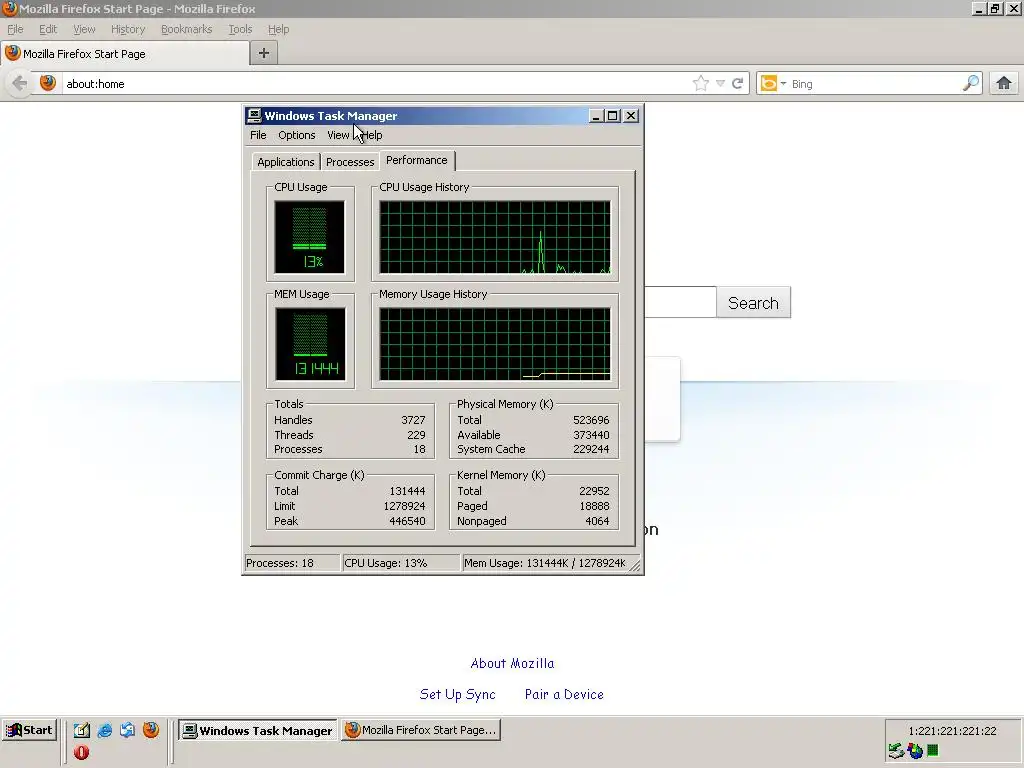The width and height of the screenshot is (1024, 768).
Task: Click Commit Charge Peak value 446540
Action: [408, 521]
